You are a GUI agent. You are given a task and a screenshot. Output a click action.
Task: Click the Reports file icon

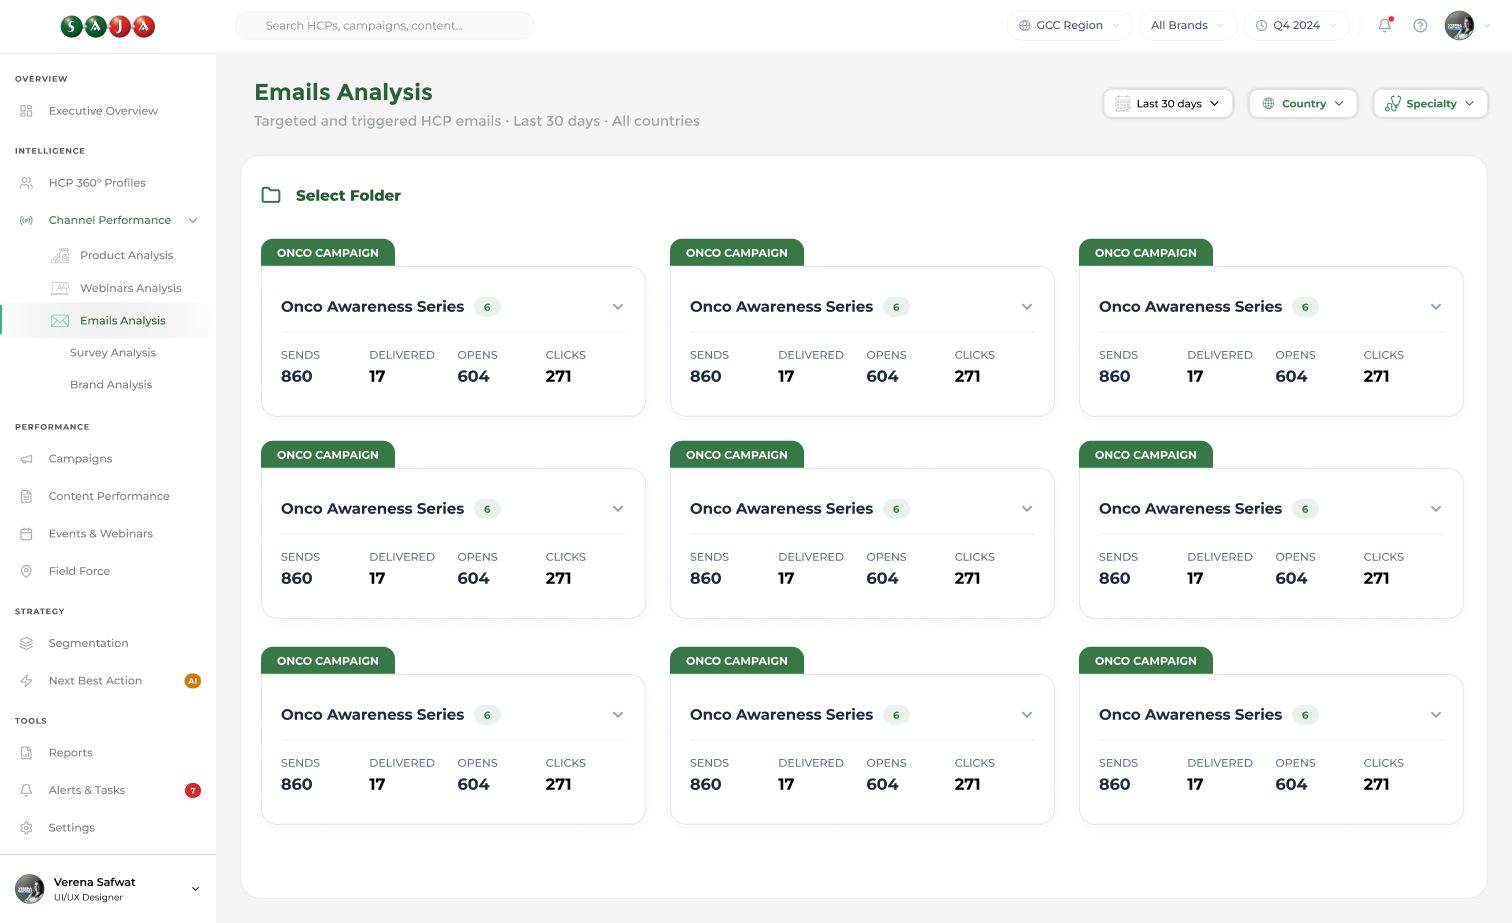click(x=27, y=753)
